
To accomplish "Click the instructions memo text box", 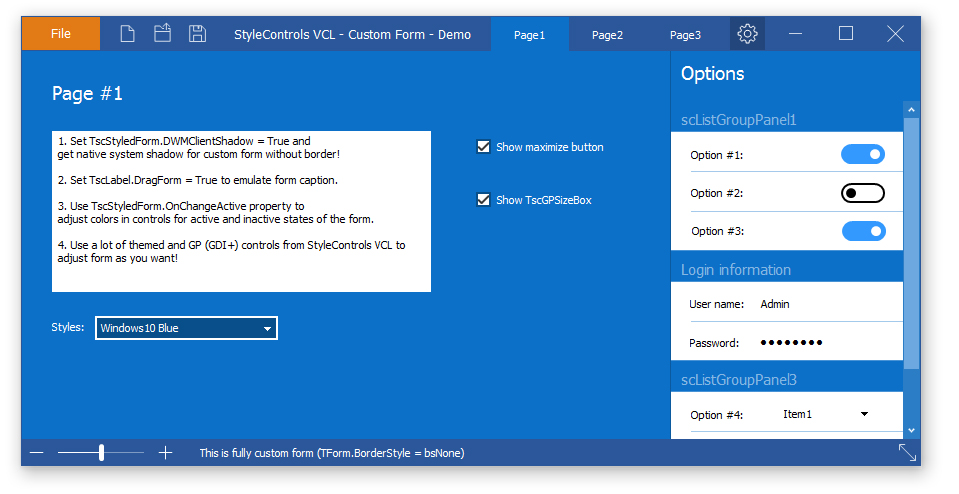I will 242,212.
